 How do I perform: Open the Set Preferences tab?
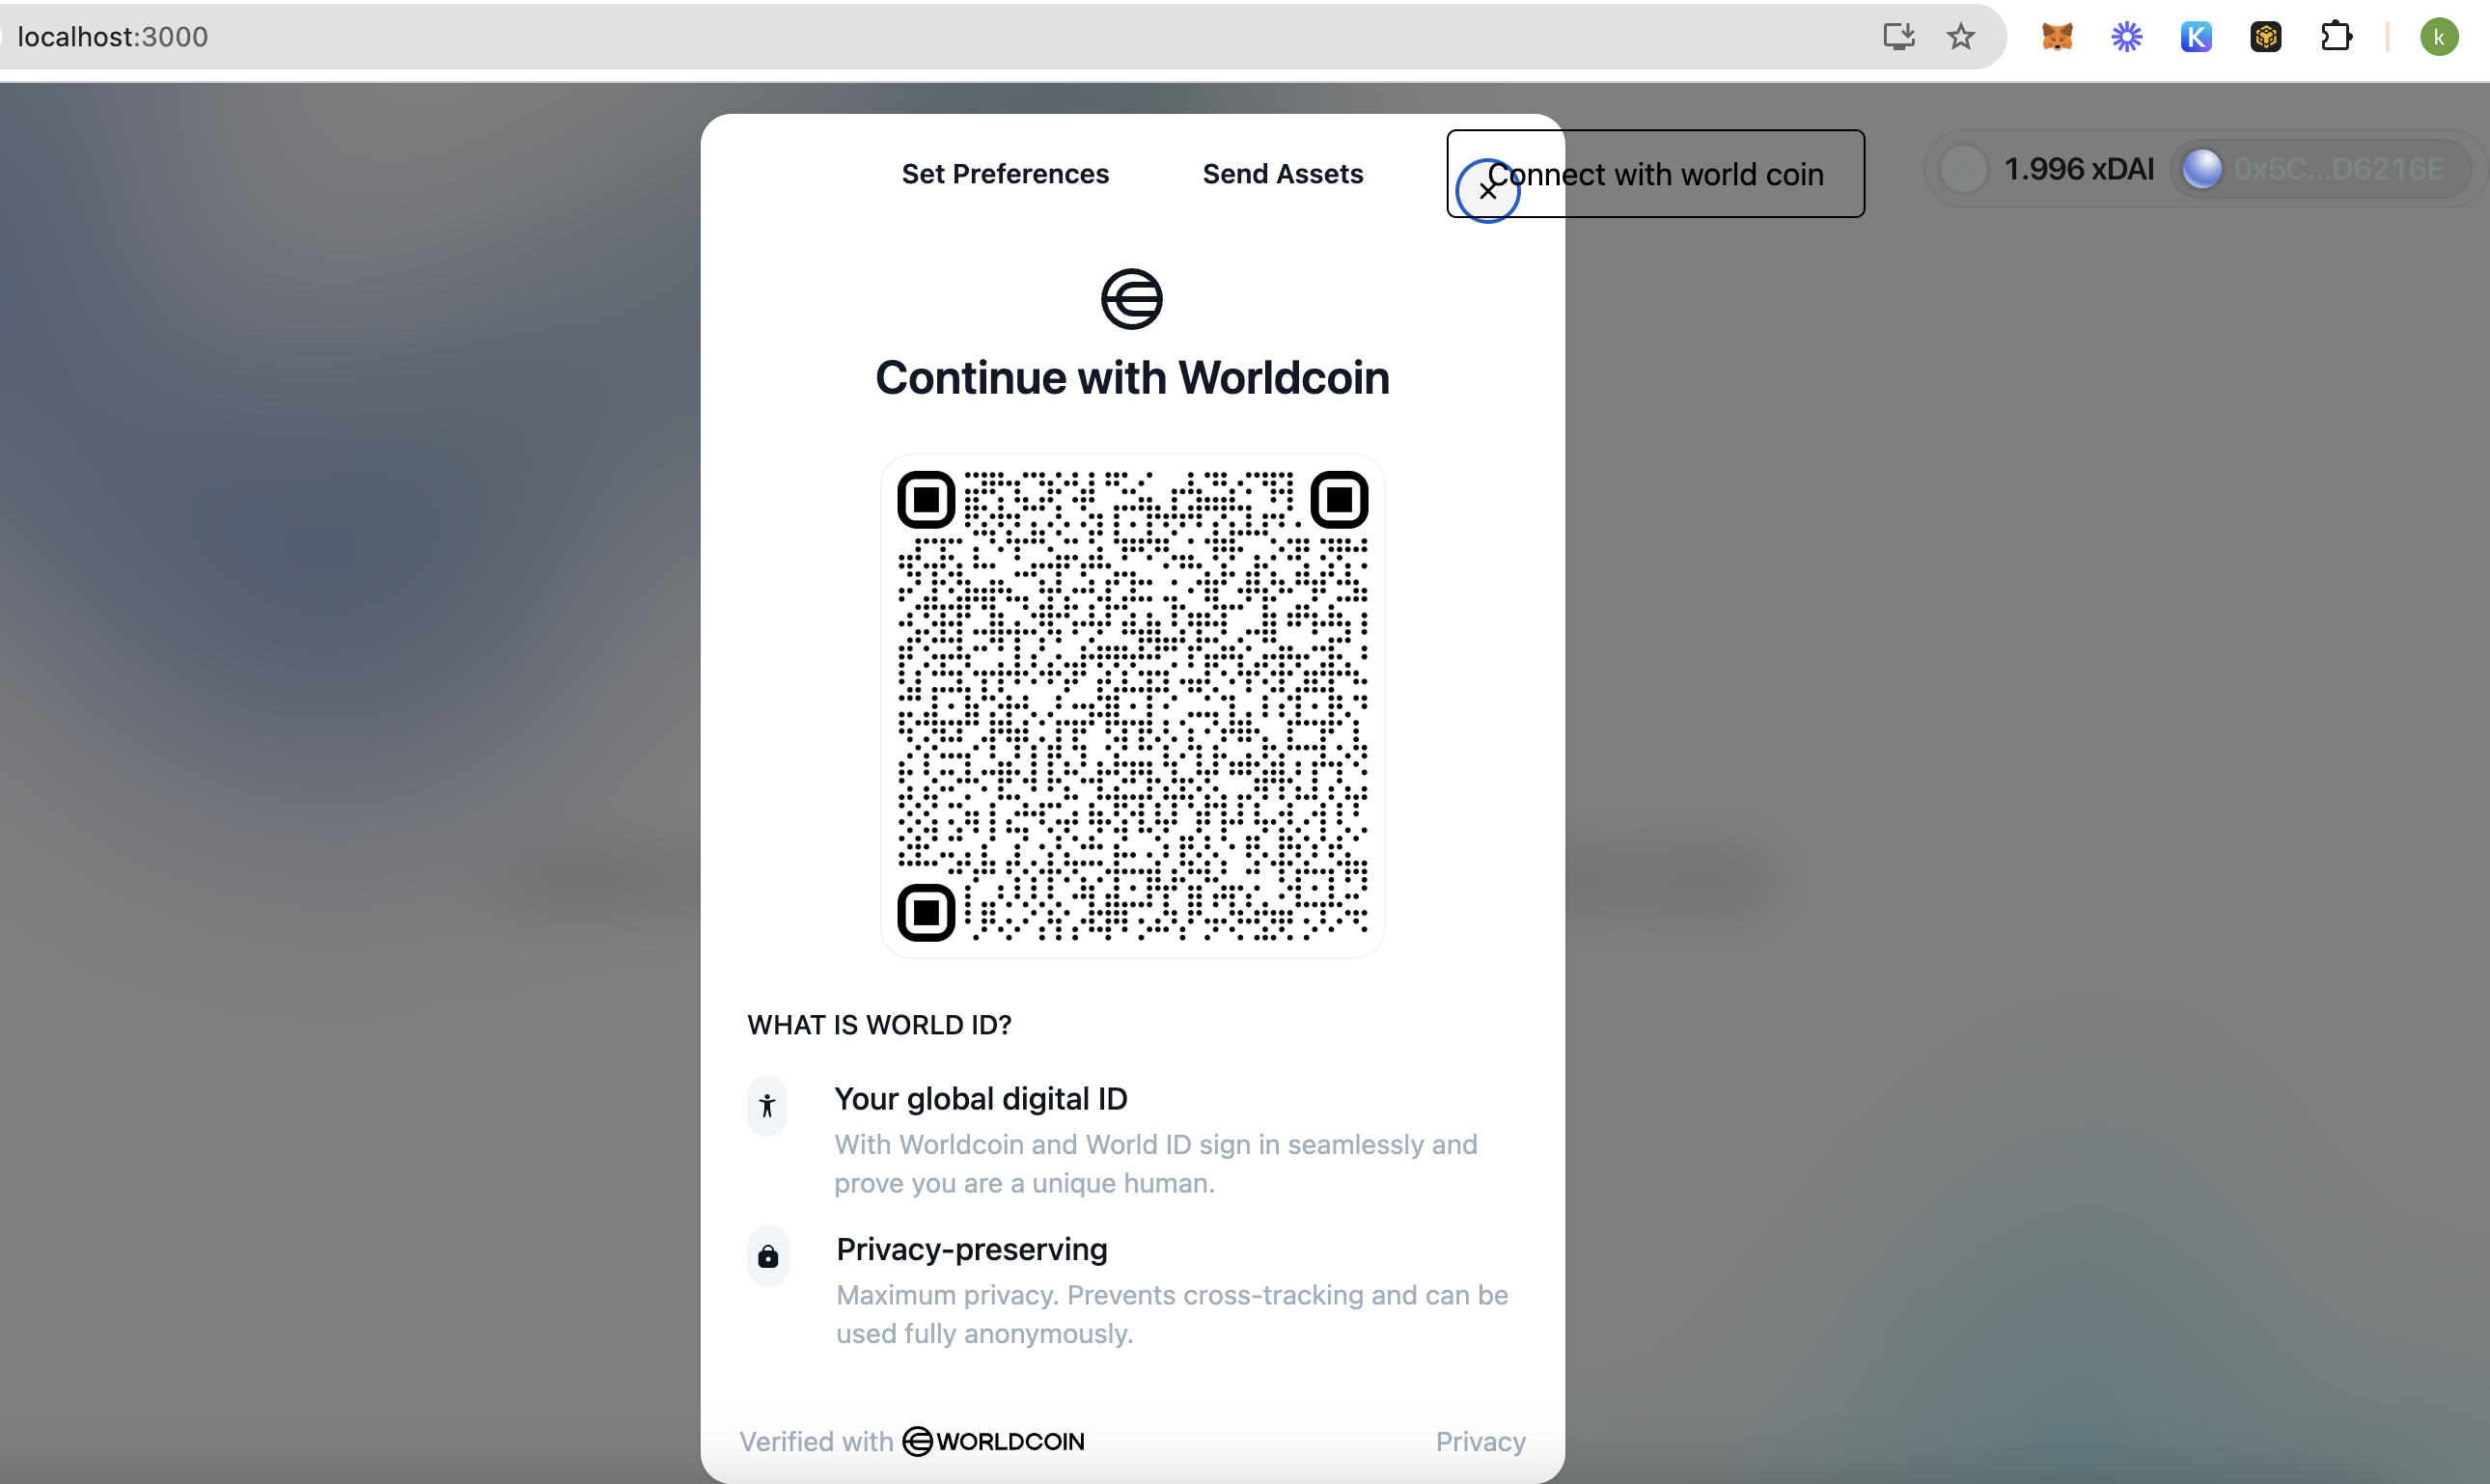click(x=1005, y=174)
